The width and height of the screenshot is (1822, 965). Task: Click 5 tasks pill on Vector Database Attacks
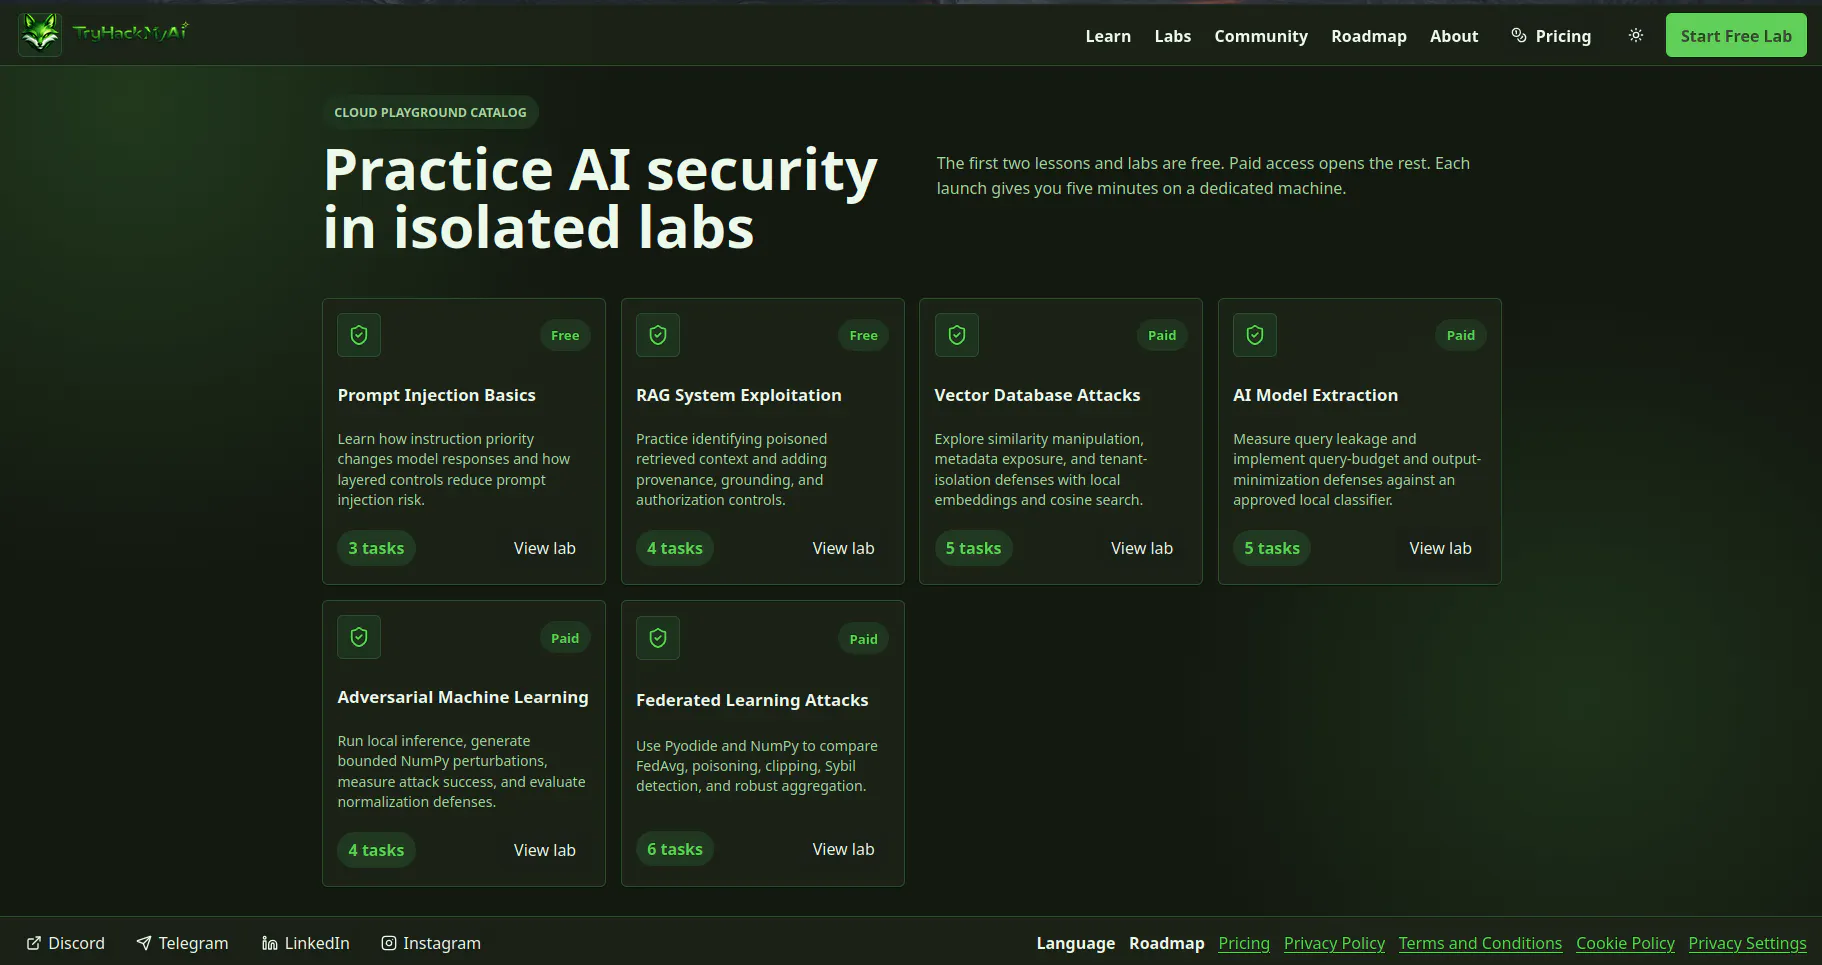point(973,548)
